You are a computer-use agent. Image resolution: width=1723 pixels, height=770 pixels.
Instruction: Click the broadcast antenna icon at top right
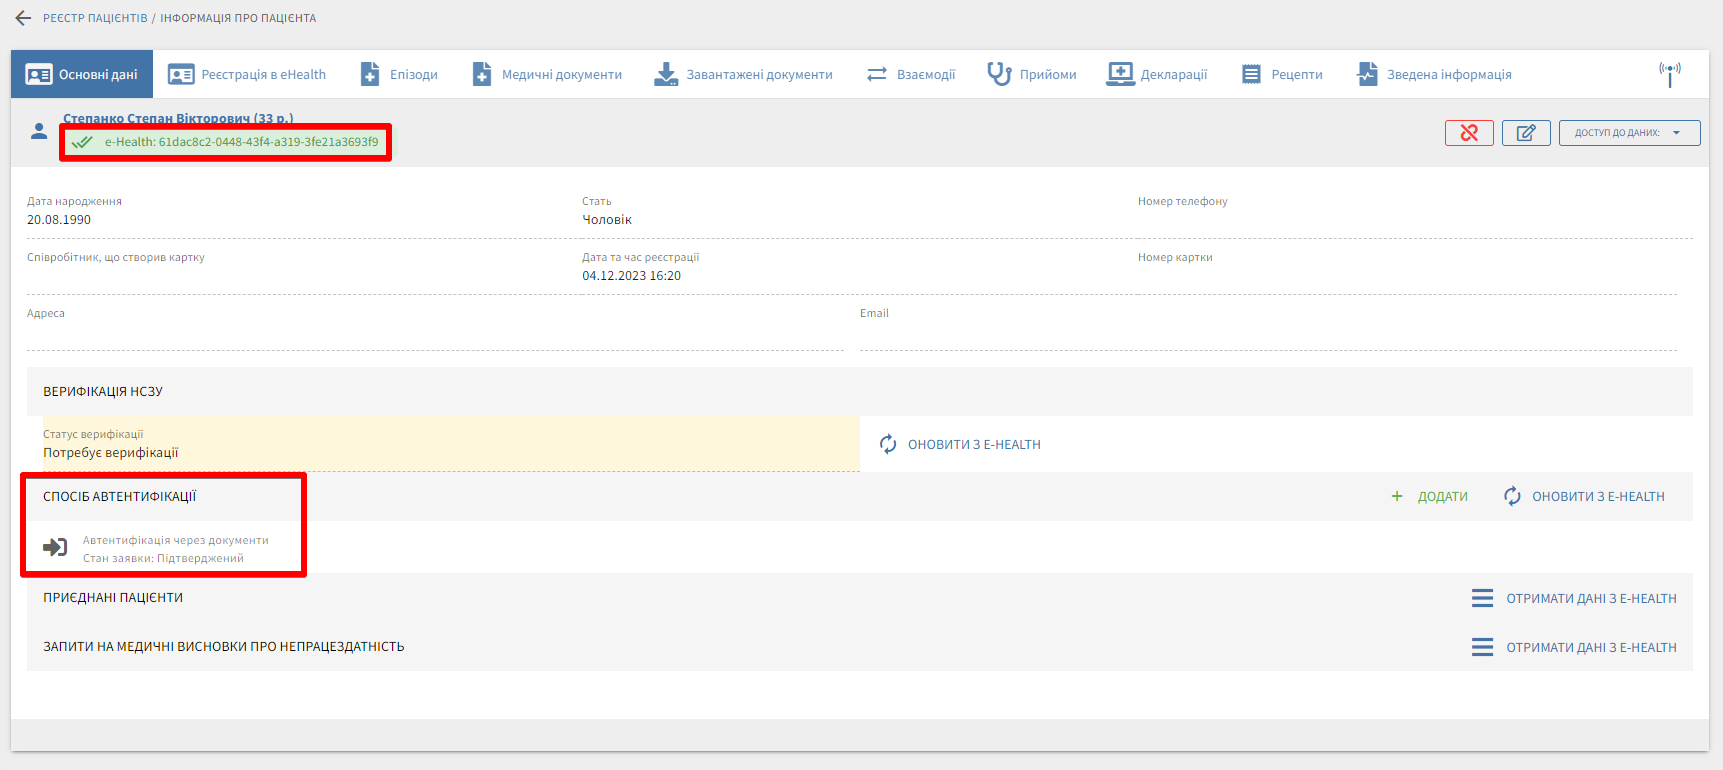click(1669, 74)
